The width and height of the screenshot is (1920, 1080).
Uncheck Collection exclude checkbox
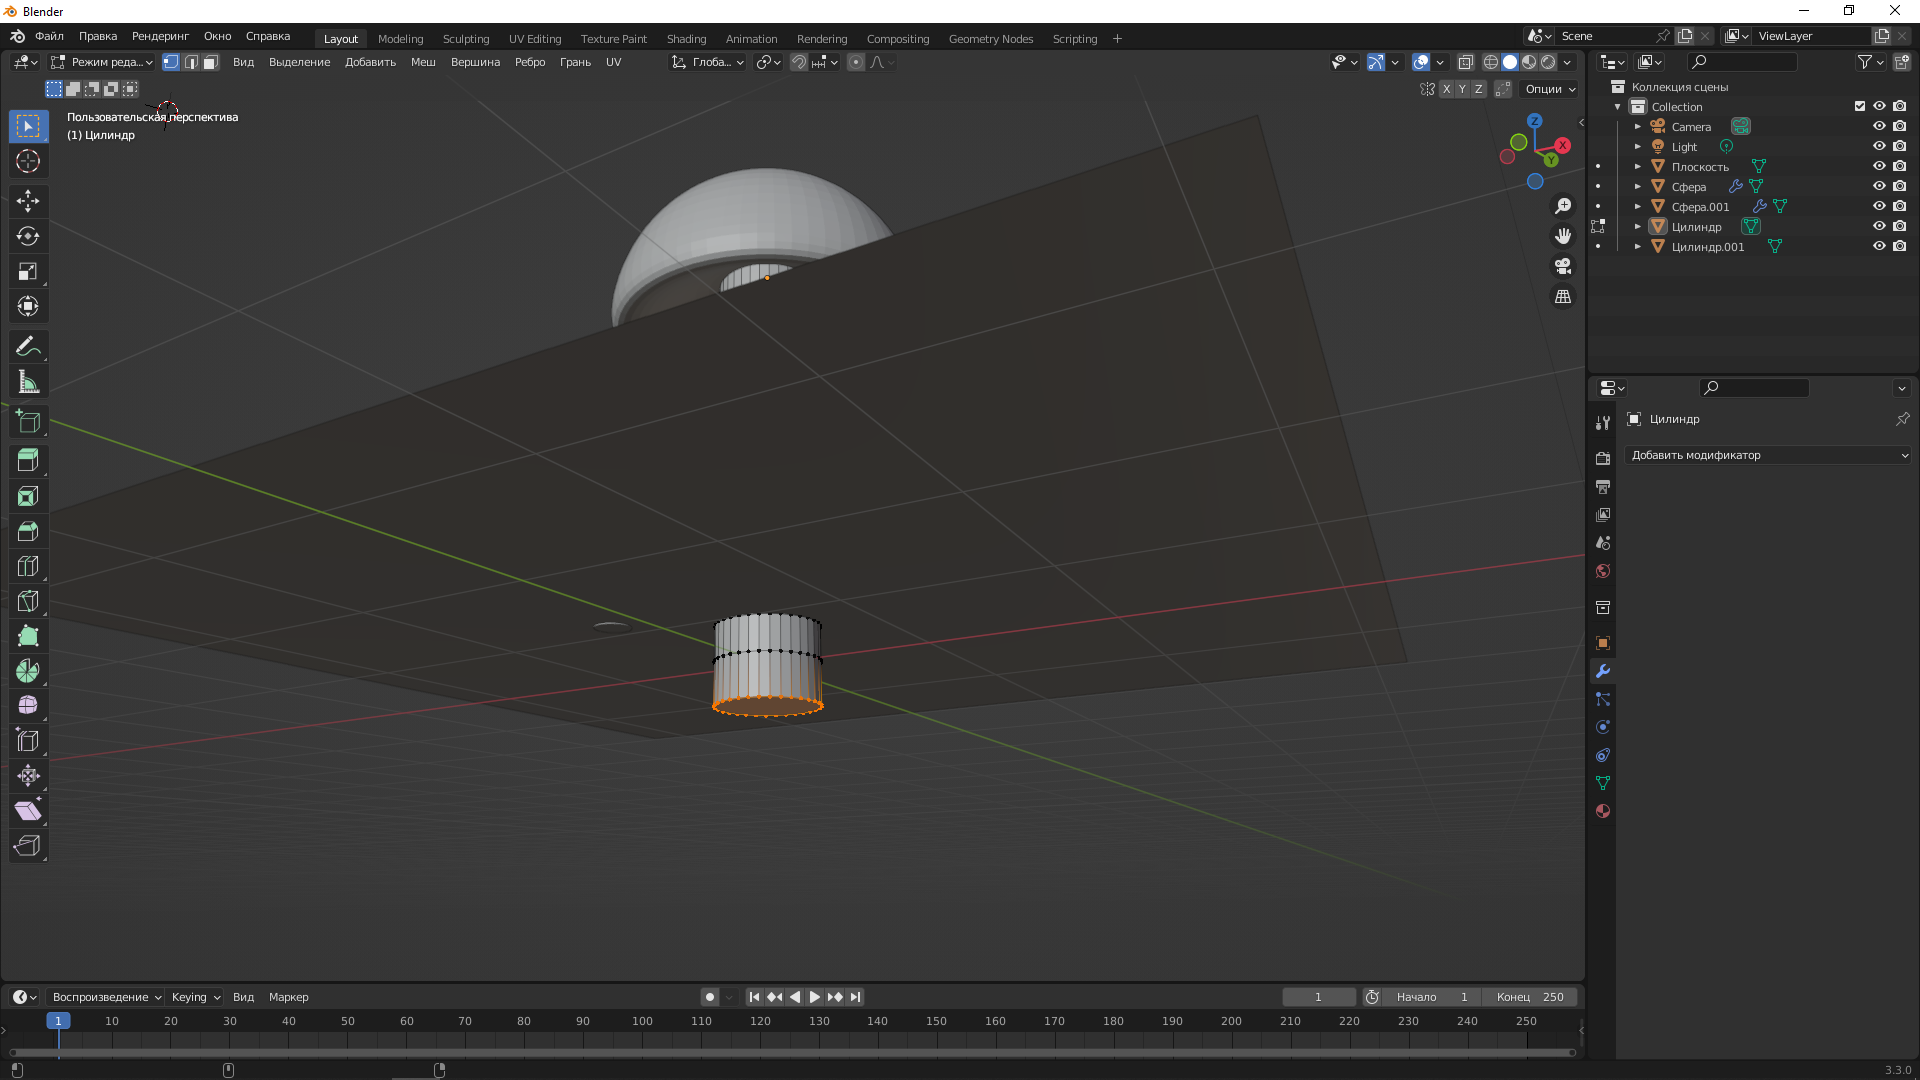pos(1860,106)
